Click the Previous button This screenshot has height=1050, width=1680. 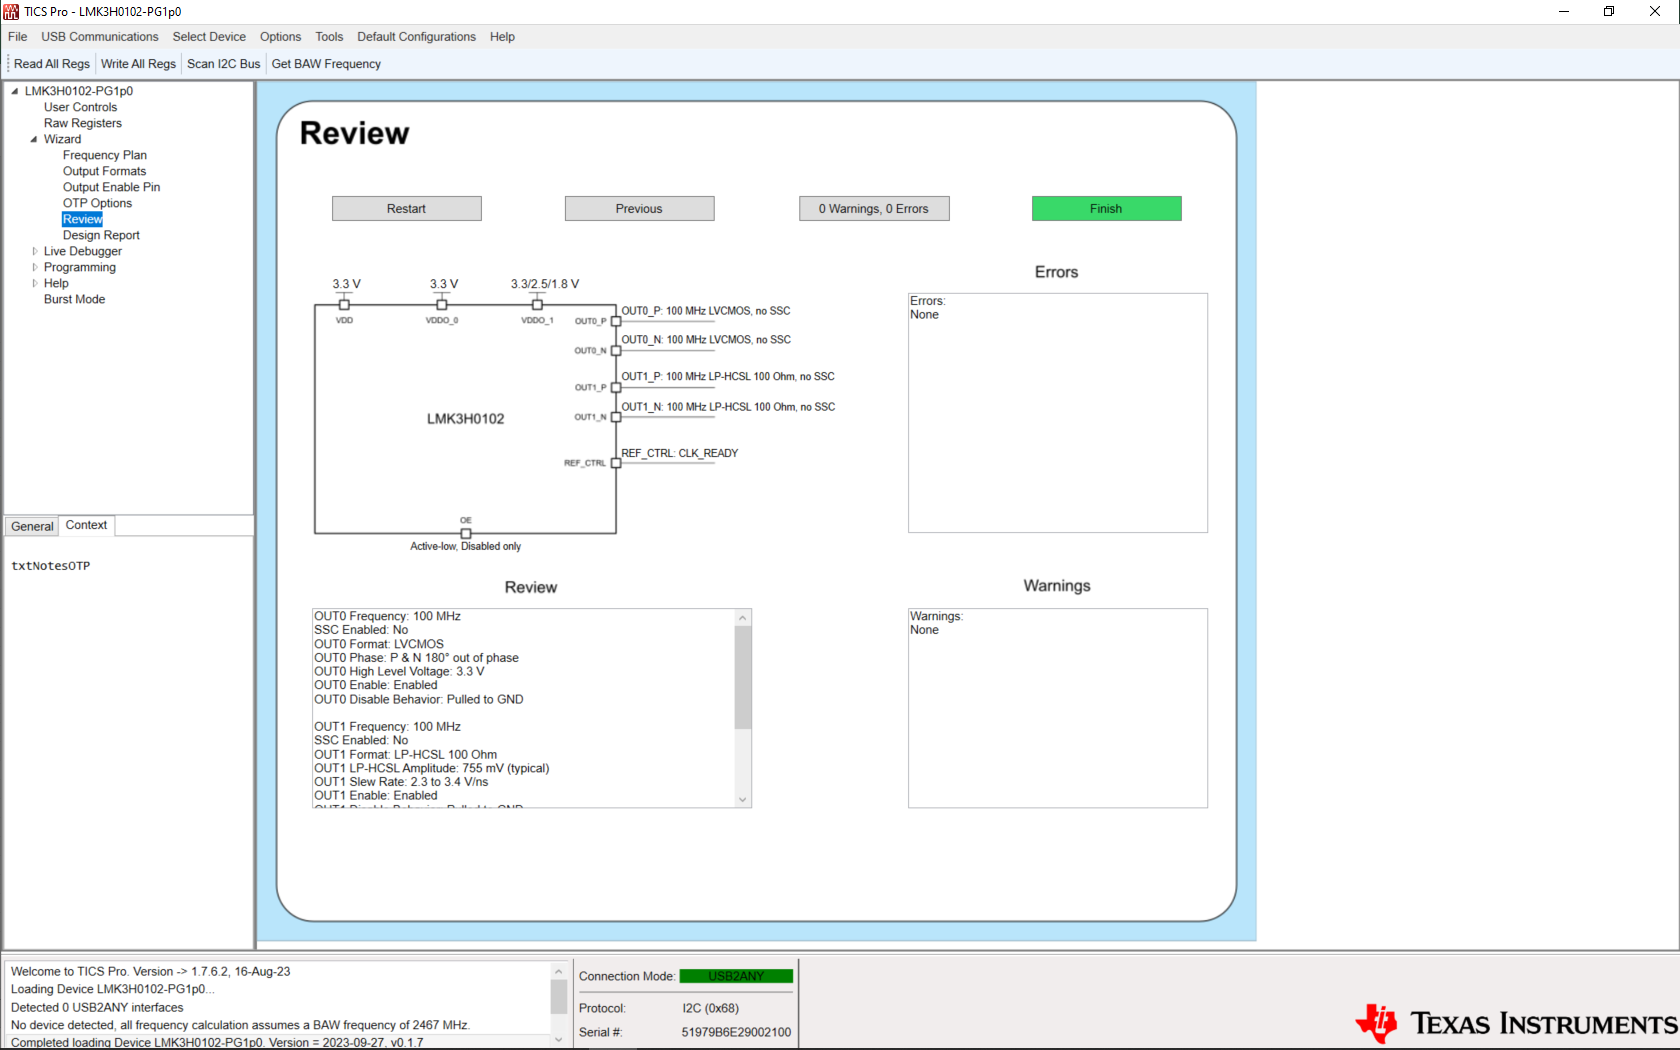pos(639,208)
